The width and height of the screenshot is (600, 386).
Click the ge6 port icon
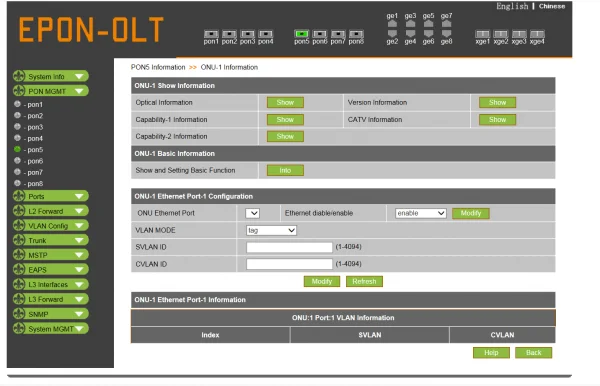pos(429,34)
